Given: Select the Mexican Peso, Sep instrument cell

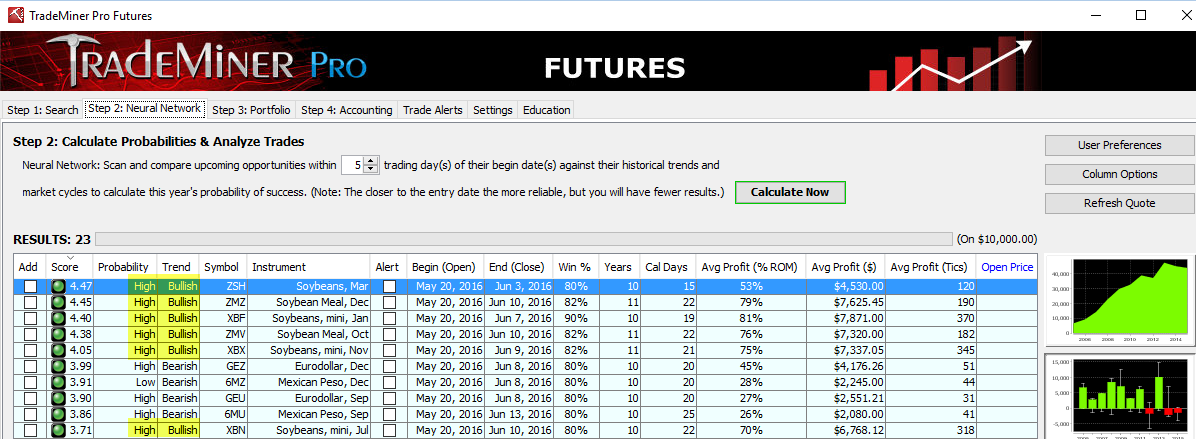Looking at the screenshot, I should (308, 415).
